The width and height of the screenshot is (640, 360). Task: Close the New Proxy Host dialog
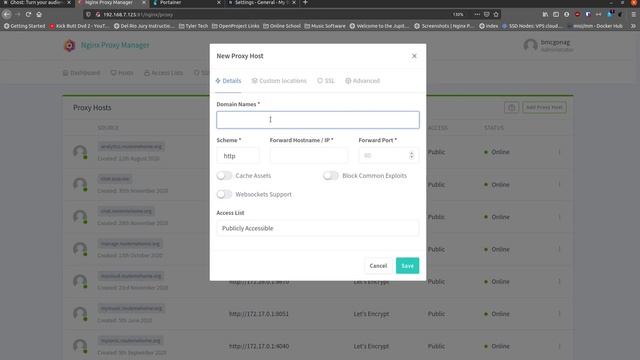414,56
